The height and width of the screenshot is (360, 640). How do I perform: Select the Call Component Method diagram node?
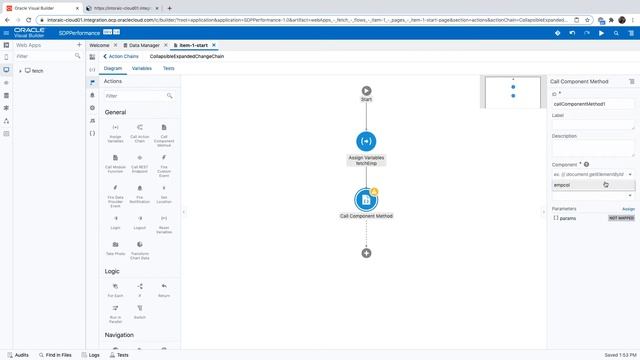366,200
